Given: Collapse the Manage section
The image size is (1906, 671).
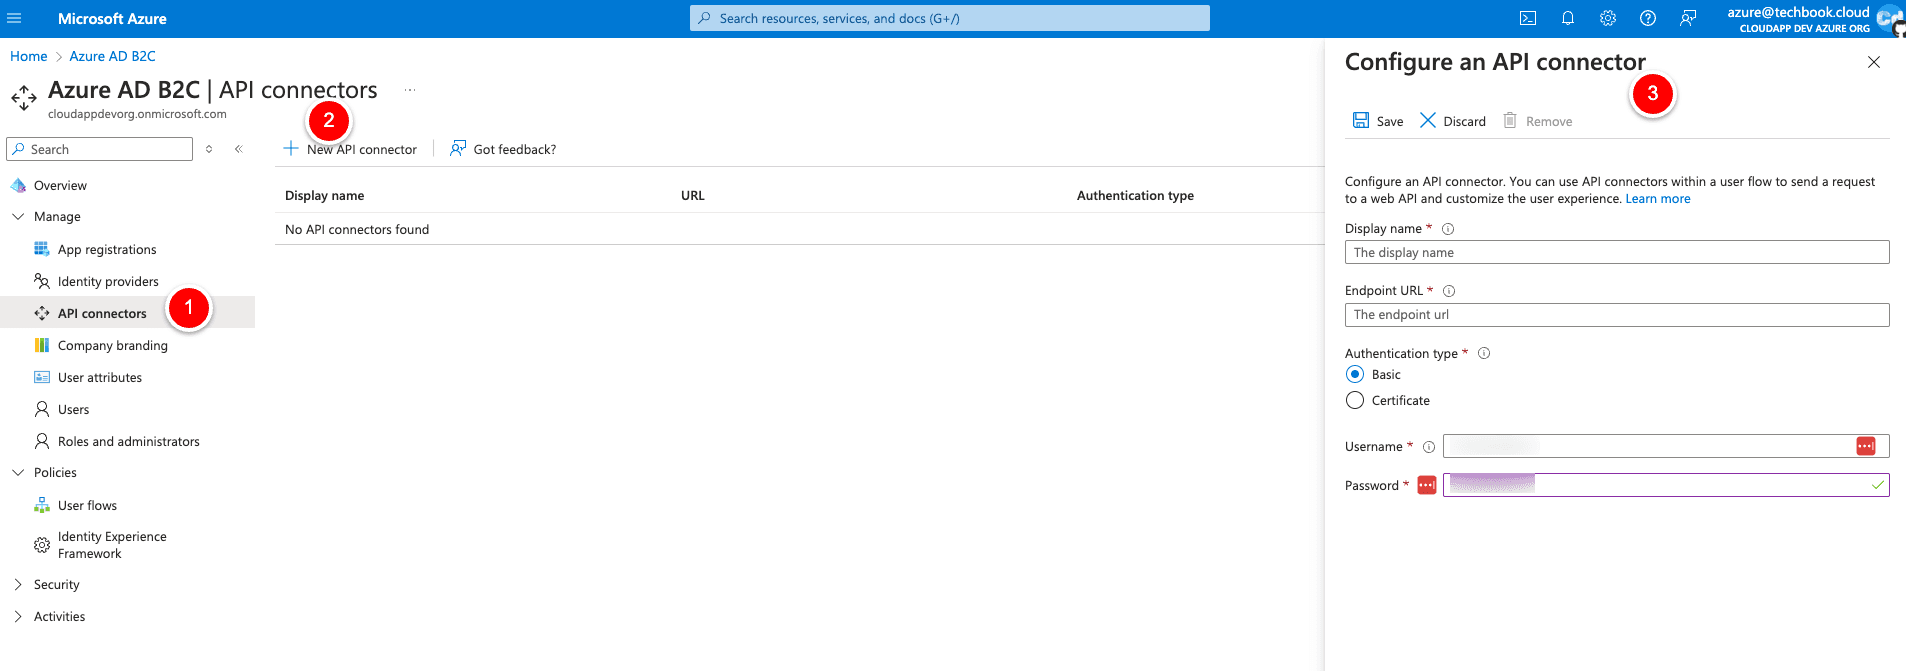Looking at the screenshot, I should pyautogui.click(x=18, y=216).
